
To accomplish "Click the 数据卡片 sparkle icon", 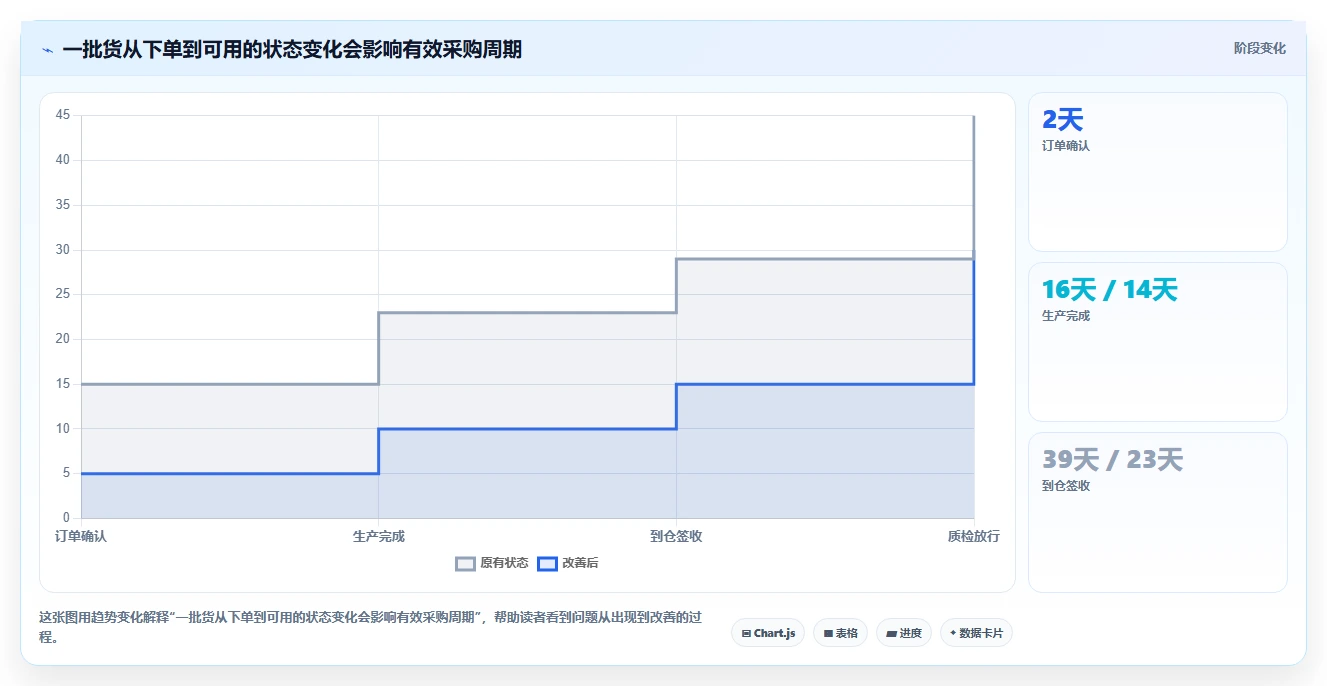I will tap(953, 633).
